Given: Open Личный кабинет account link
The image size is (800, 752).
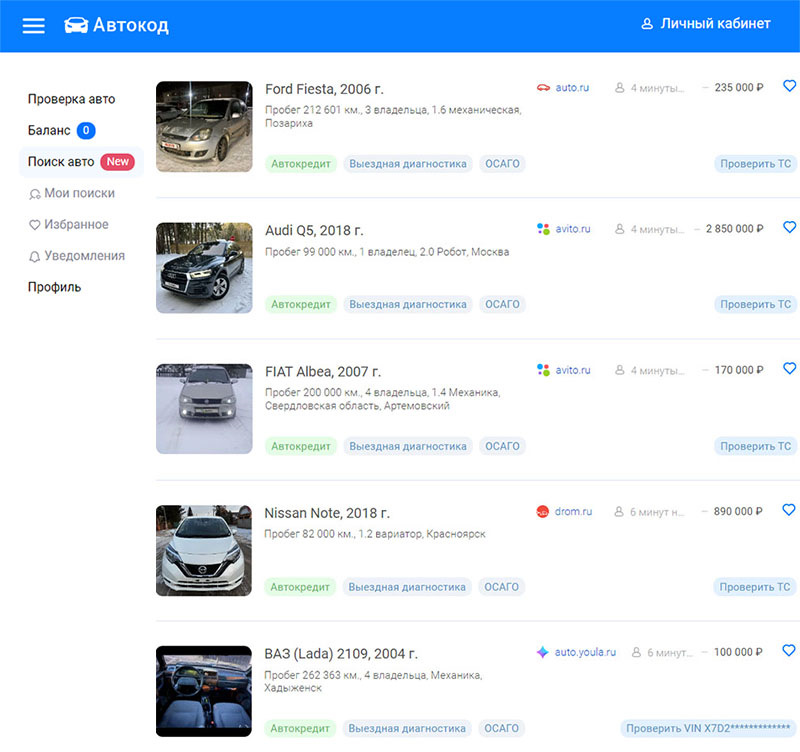Looking at the screenshot, I should [x=706, y=24].
